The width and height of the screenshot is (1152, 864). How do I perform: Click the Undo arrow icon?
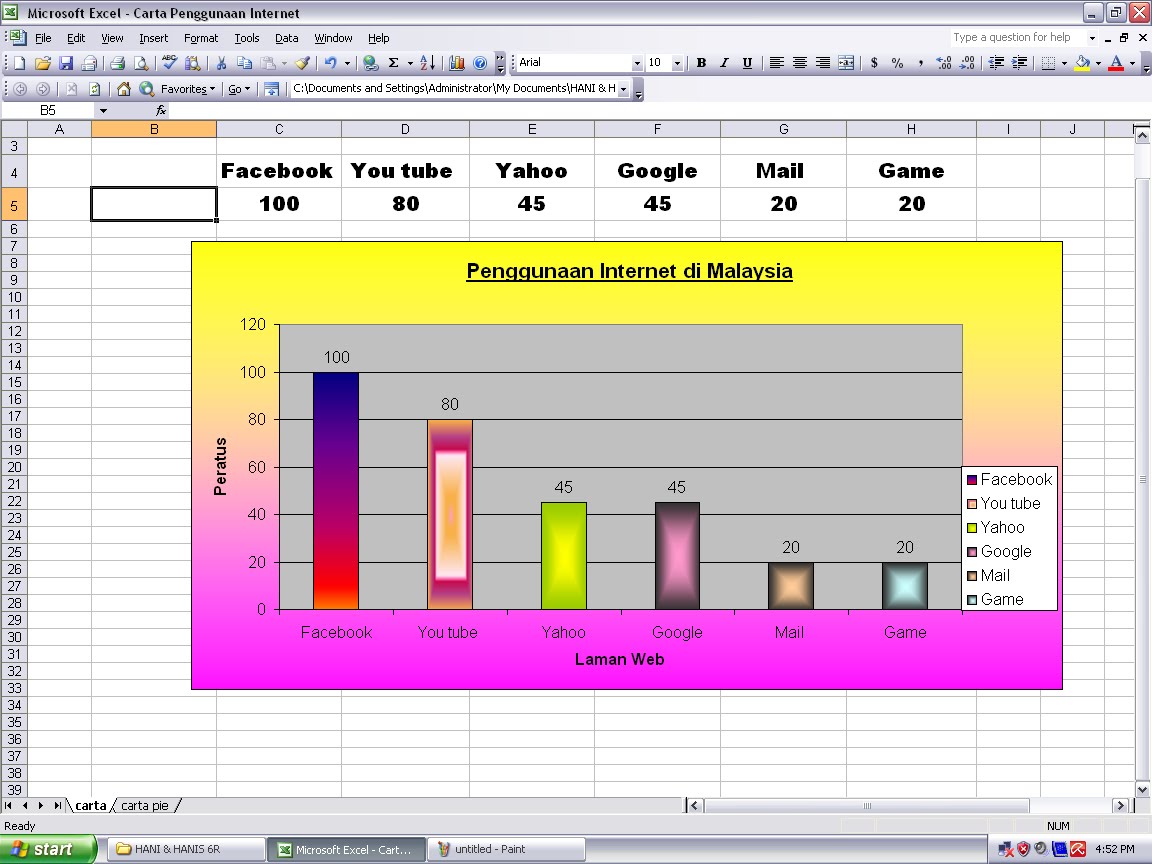click(331, 63)
